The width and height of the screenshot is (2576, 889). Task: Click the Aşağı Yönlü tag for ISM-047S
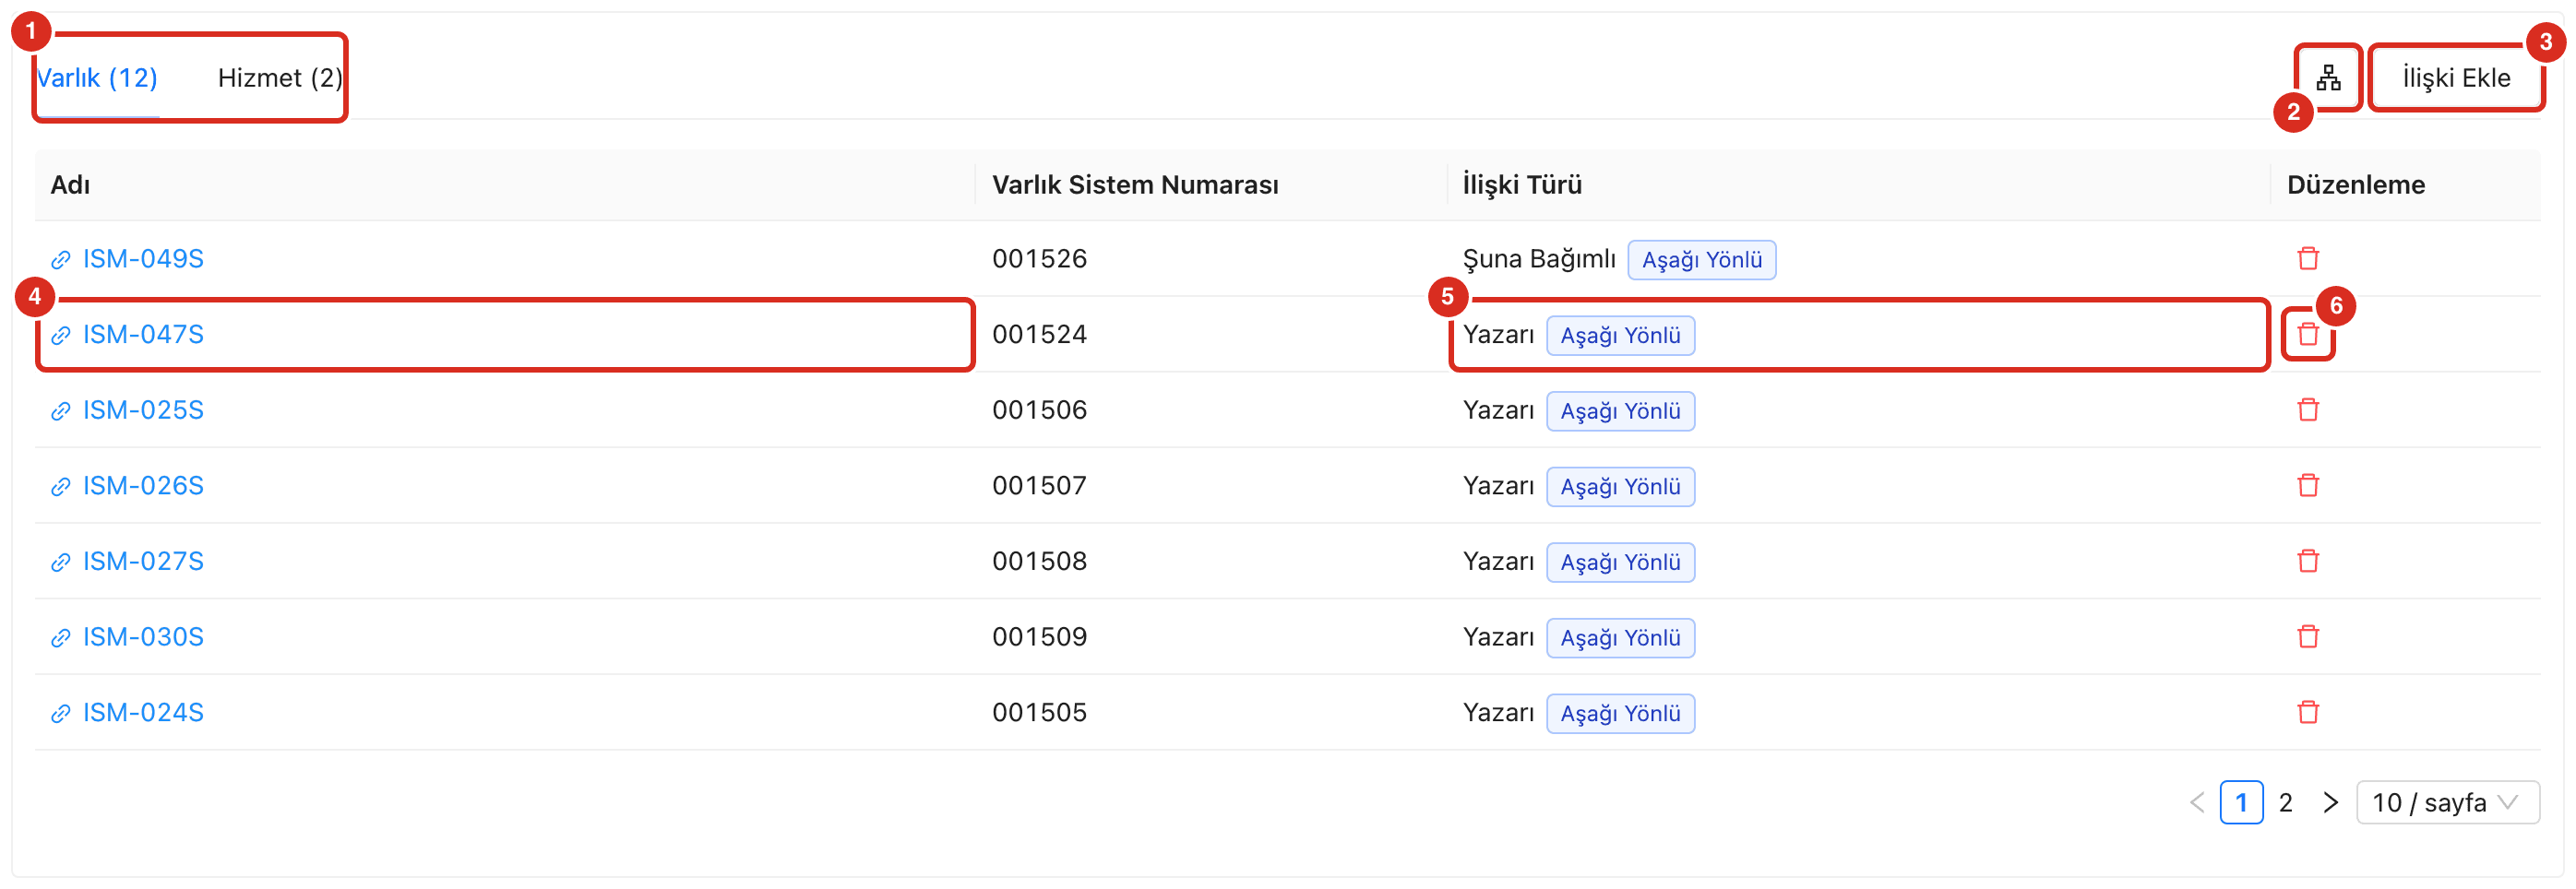click(x=1620, y=336)
